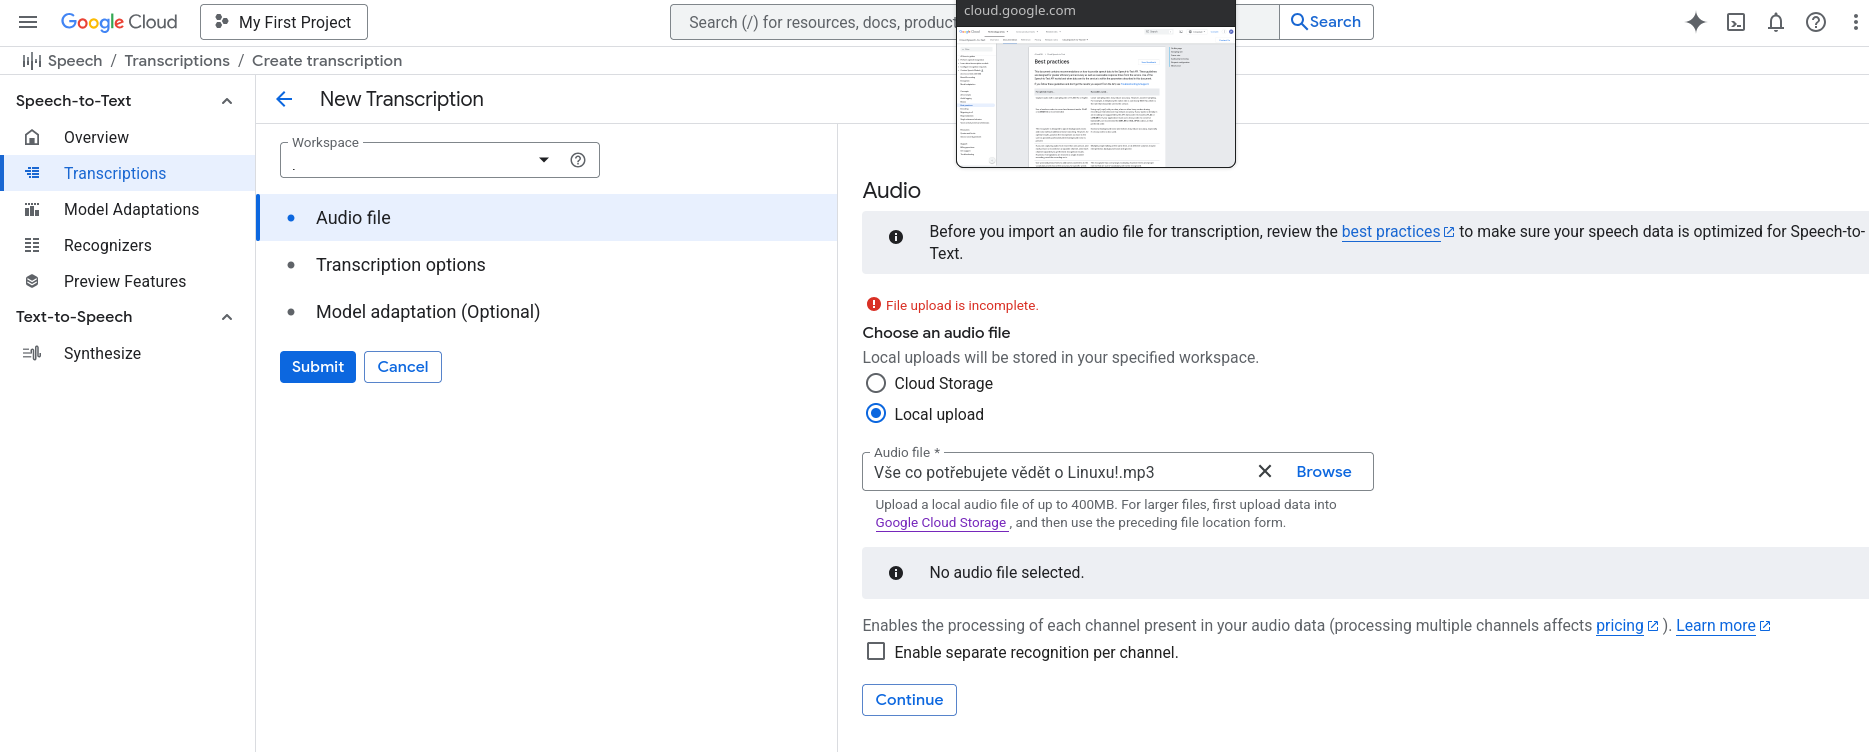Select the Local upload radio option
This screenshot has height=752, width=1869.
point(876,414)
